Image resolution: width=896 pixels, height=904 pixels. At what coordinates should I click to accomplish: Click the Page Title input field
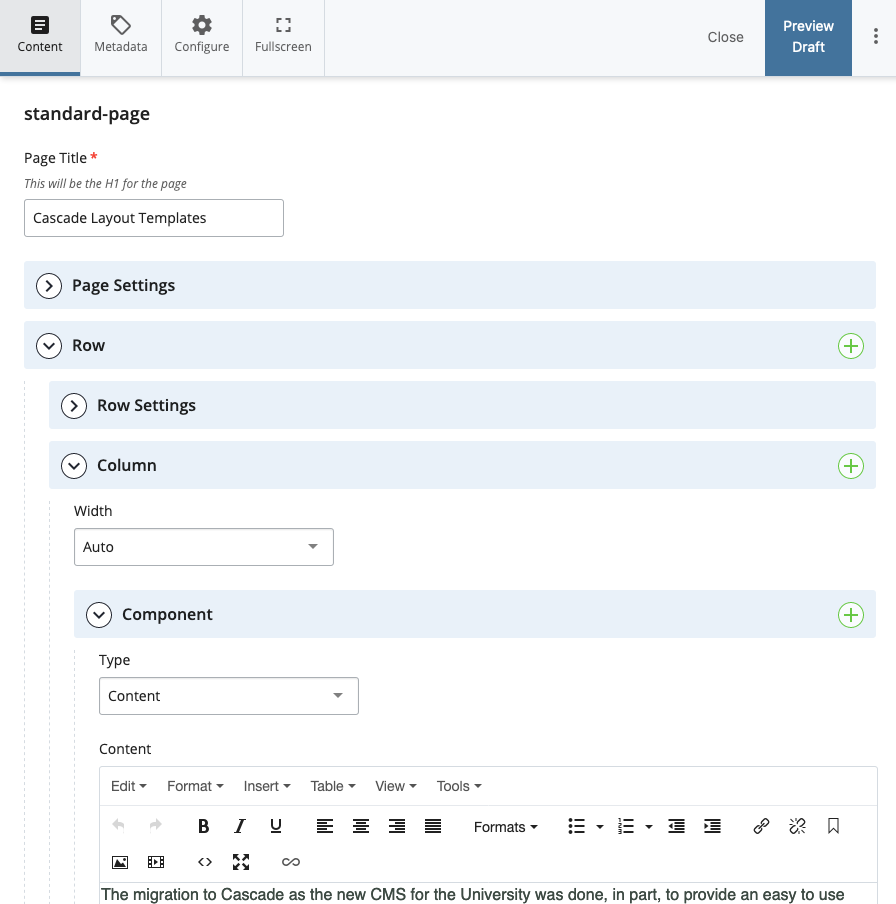pyautogui.click(x=154, y=218)
